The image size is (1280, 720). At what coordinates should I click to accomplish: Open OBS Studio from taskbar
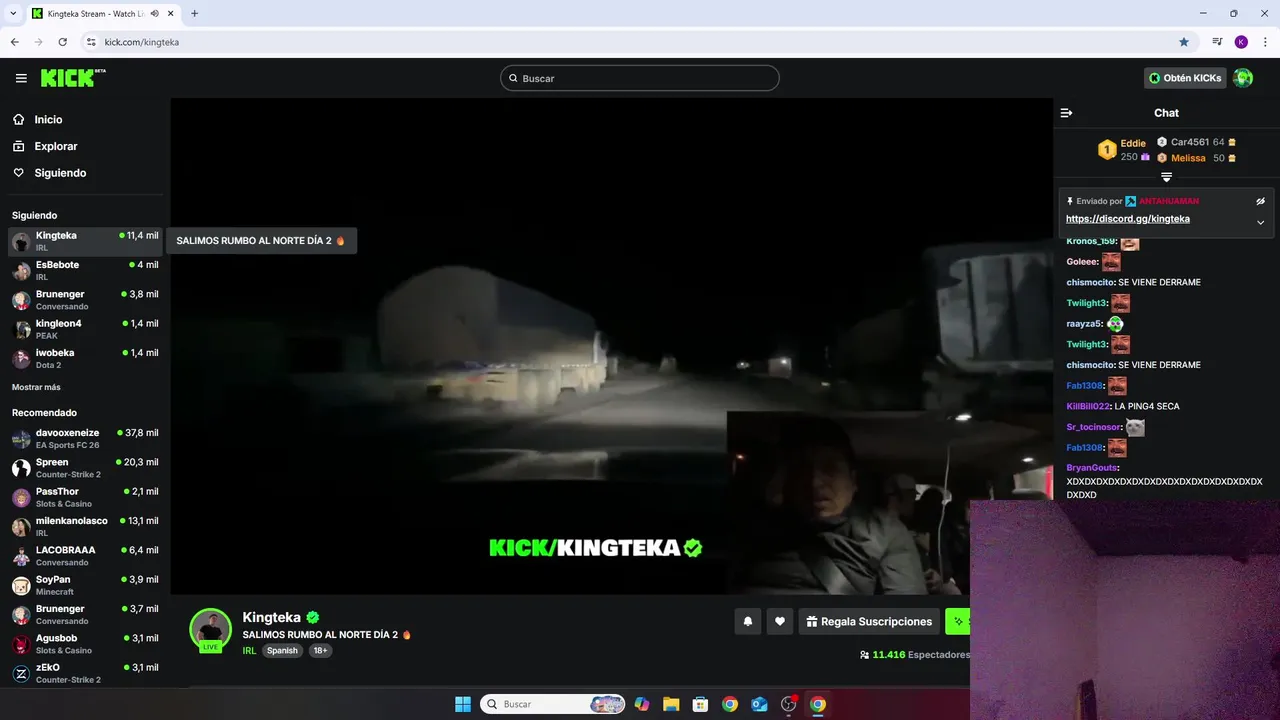click(x=789, y=704)
